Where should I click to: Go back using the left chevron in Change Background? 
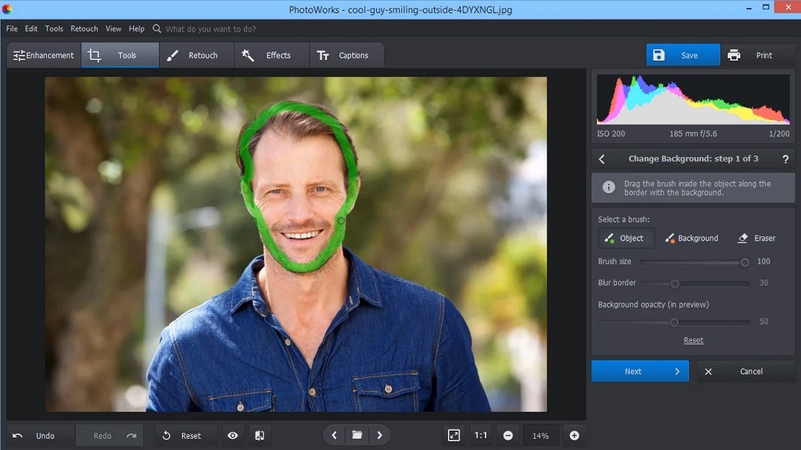coord(602,159)
